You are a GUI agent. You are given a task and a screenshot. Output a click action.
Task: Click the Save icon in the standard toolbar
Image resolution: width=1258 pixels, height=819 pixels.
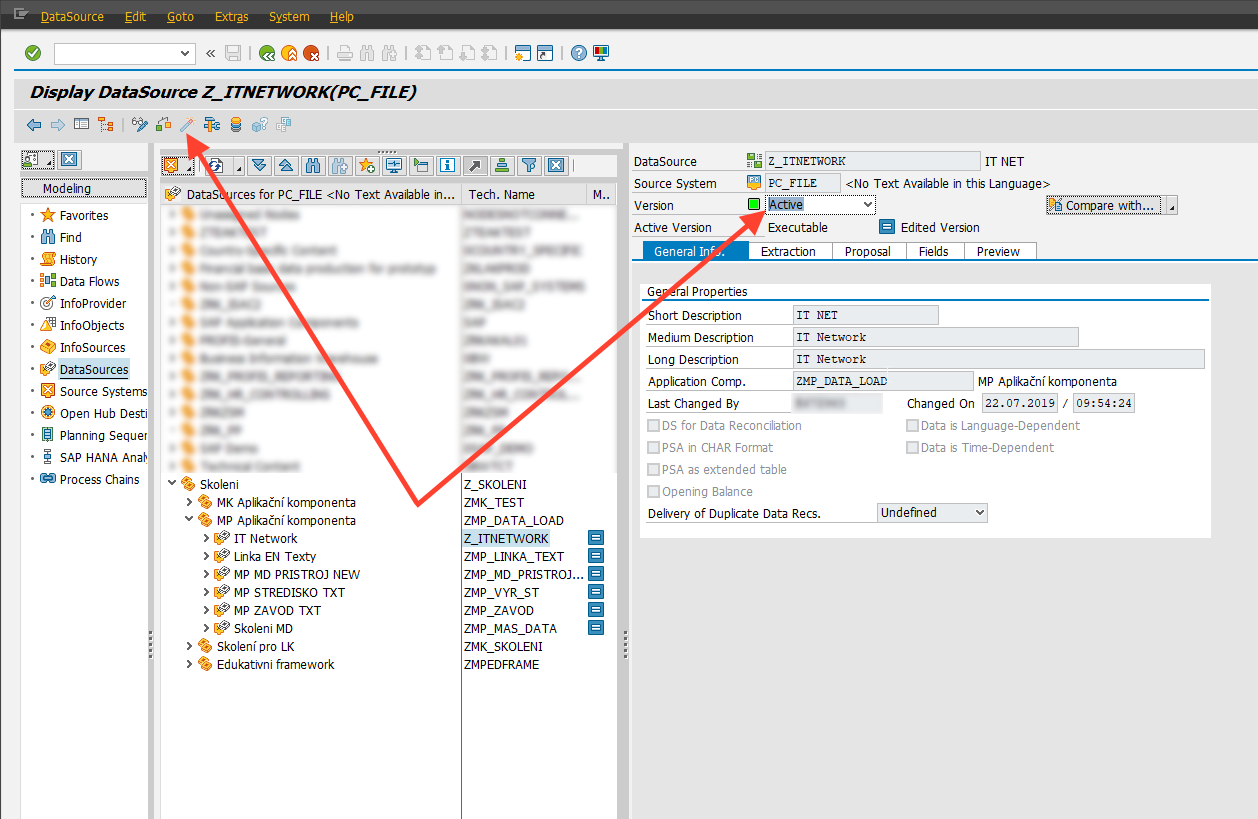pos(233,53)
